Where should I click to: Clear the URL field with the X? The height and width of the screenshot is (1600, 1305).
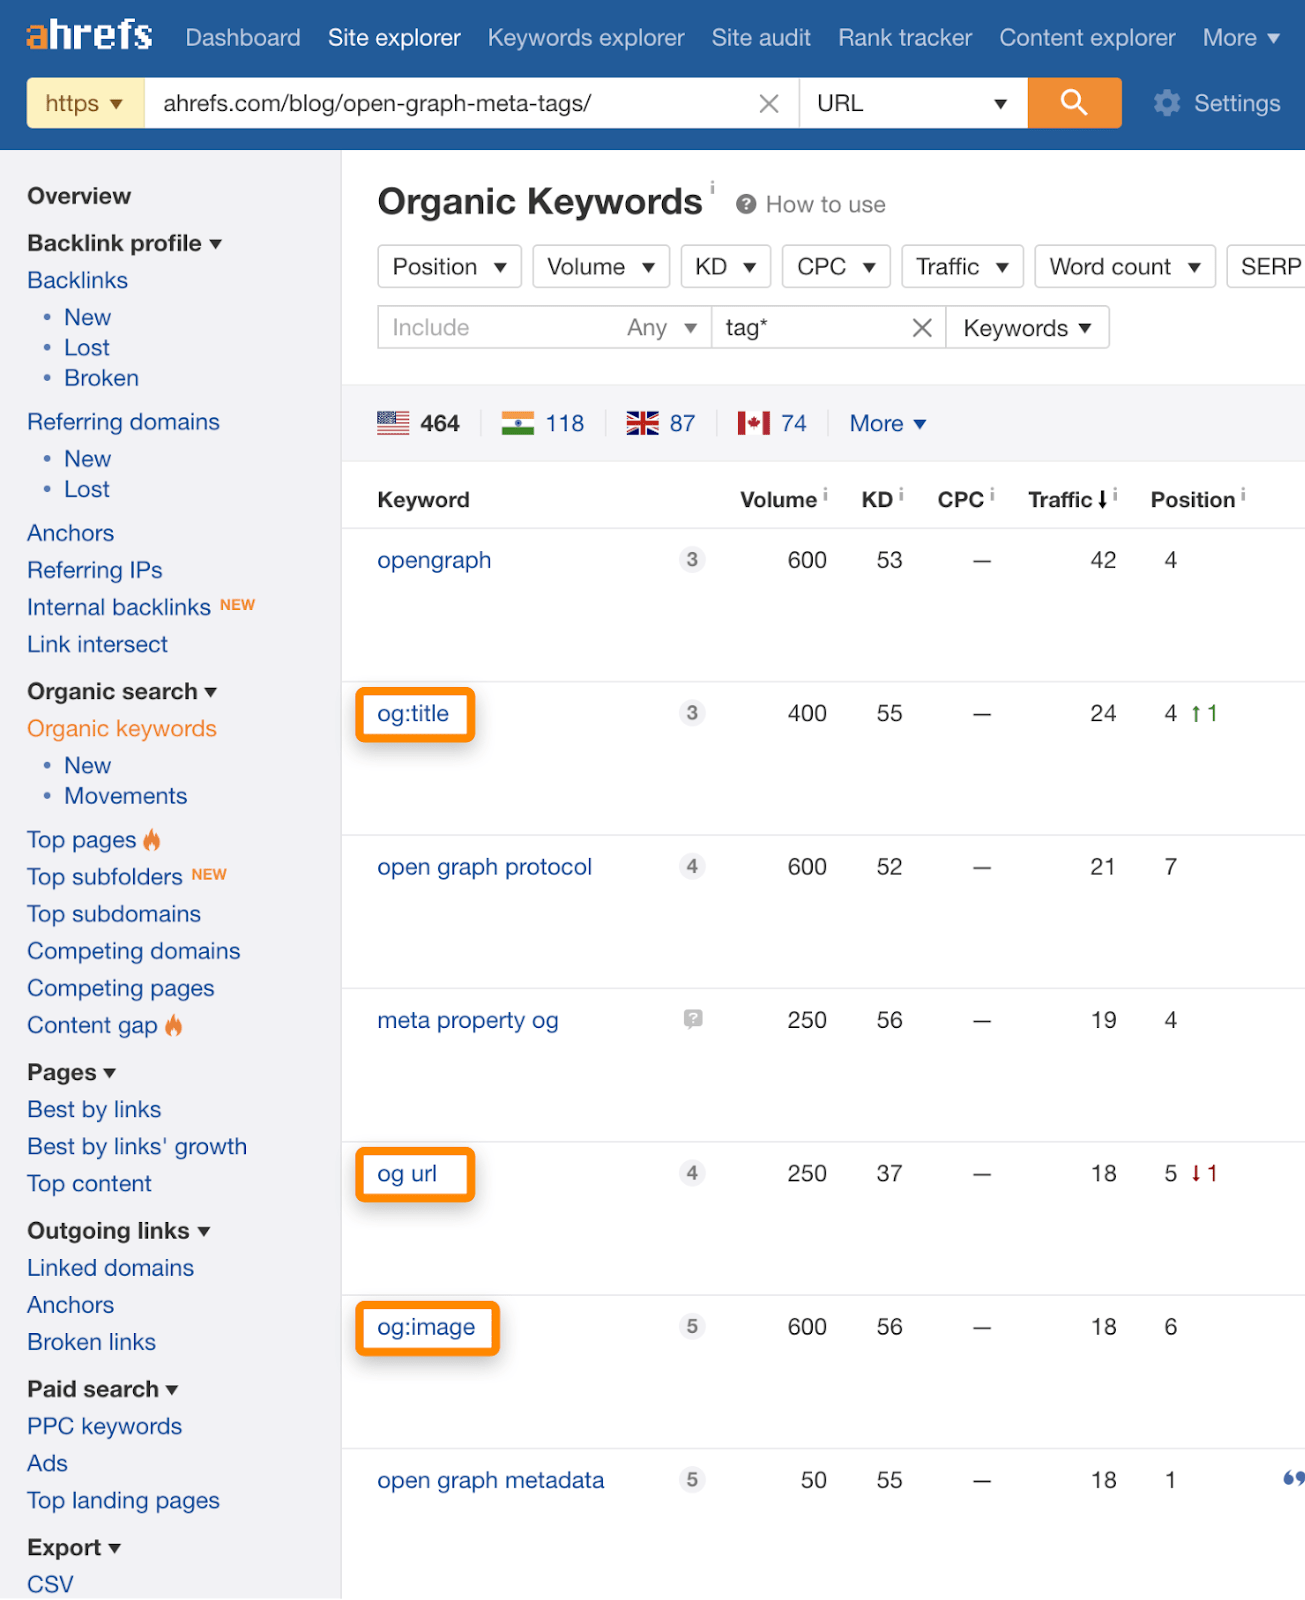pos(769,103)
